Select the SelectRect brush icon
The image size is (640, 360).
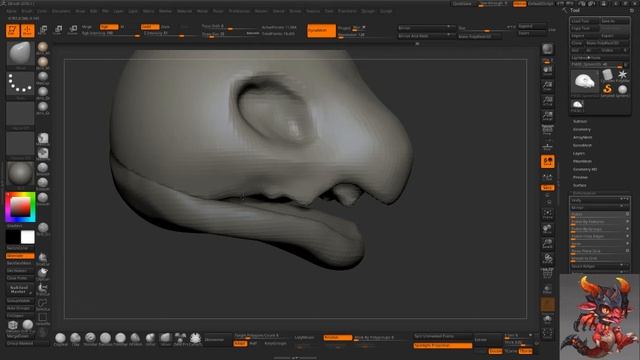(x=42, y=318)
